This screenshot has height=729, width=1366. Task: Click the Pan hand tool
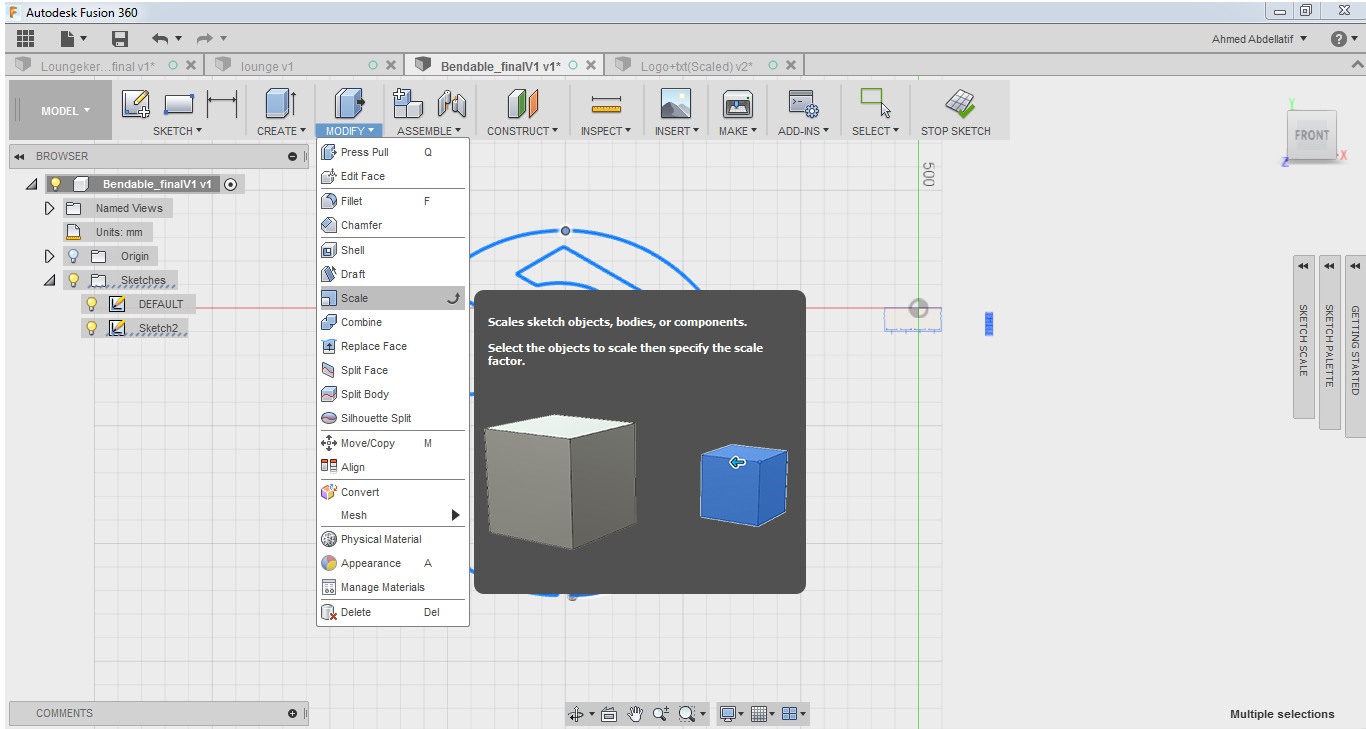635,714
